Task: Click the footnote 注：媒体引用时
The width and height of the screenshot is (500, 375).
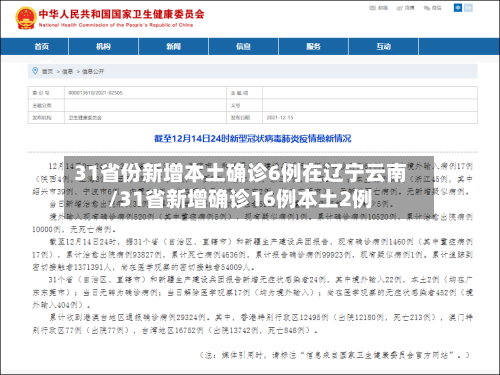Action: [x=334, y=355]
